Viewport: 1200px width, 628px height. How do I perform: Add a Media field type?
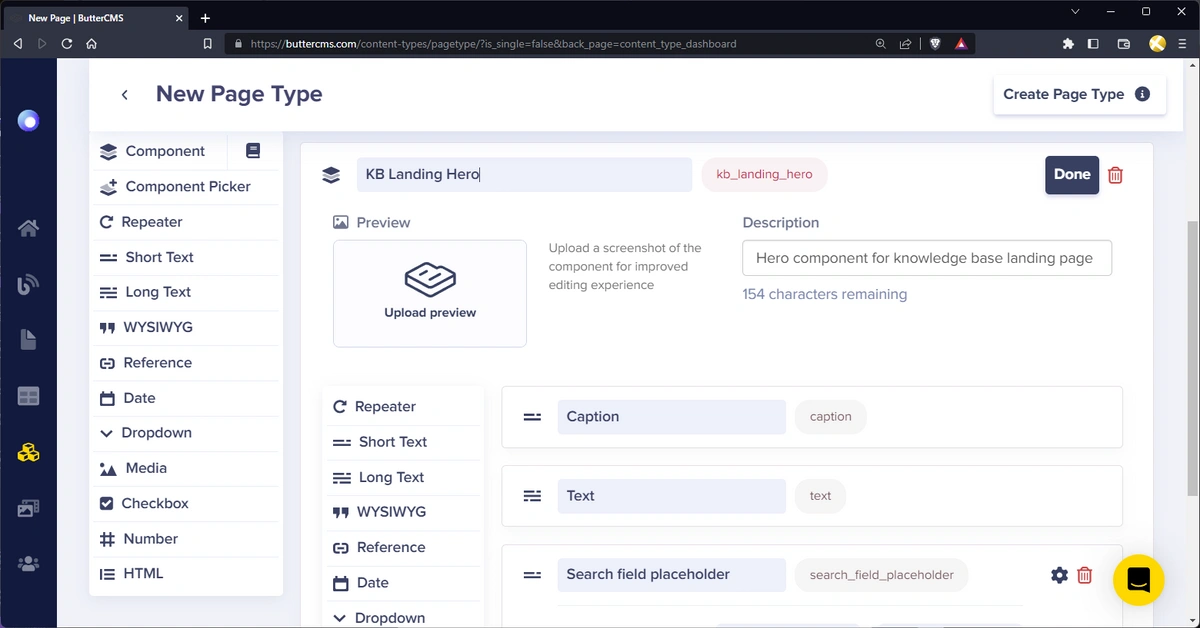click(185, 468)
